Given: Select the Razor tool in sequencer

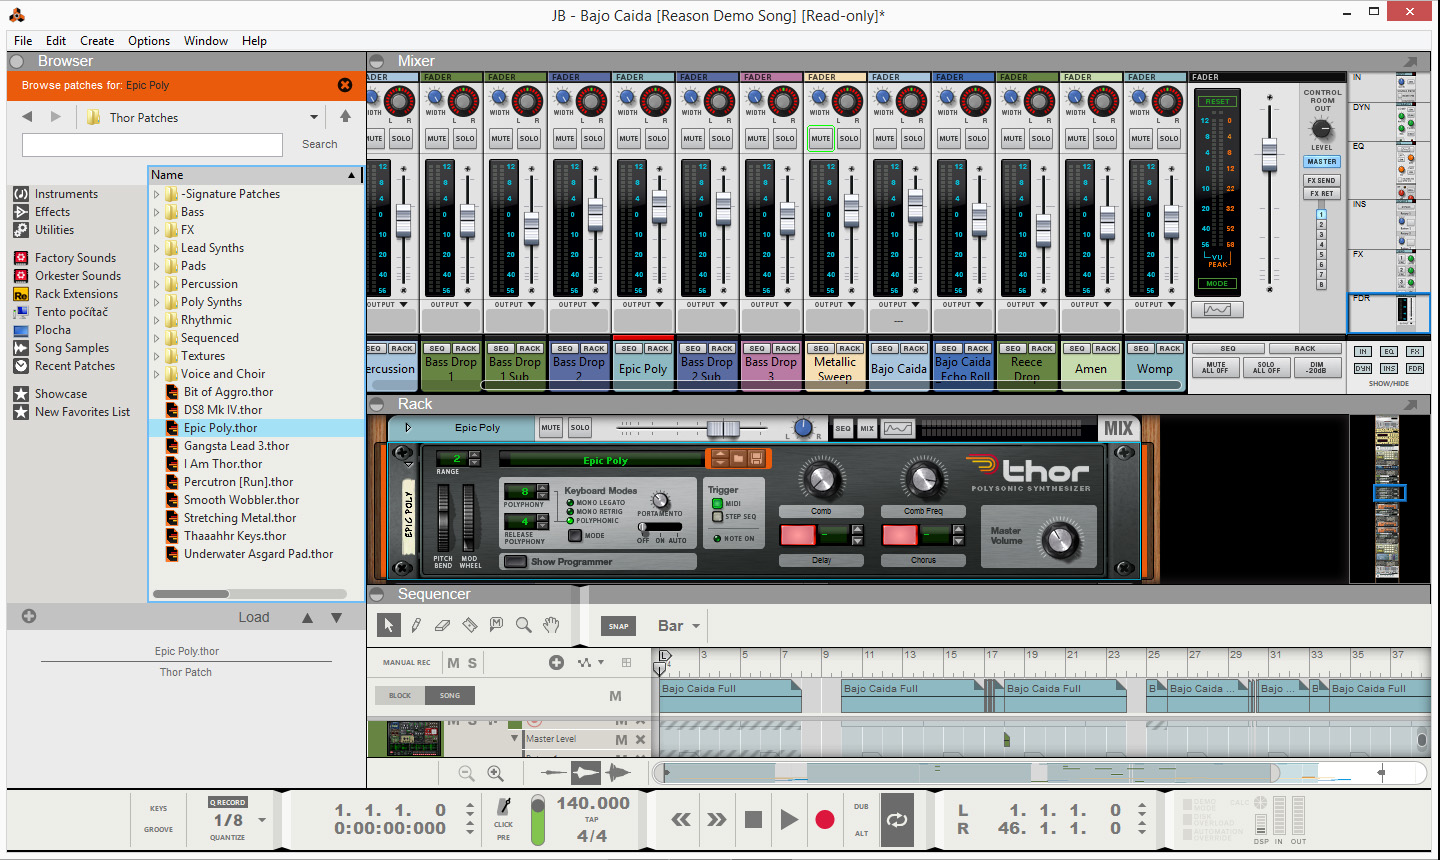Looking at the screenshot, I should [470, 625].
